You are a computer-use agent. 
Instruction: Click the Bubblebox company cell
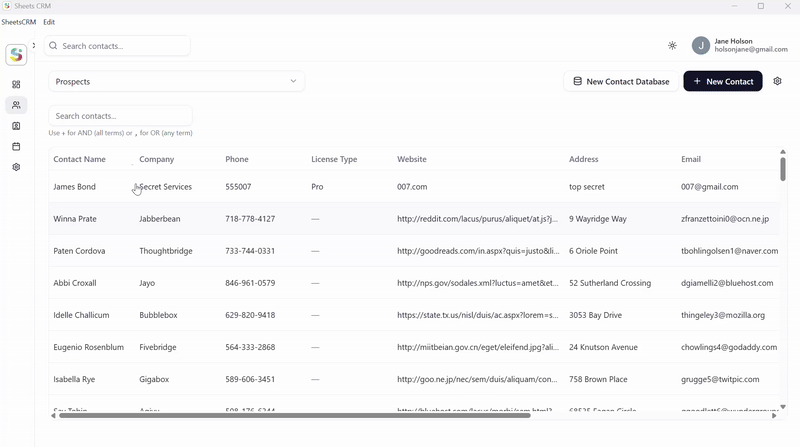158,315
